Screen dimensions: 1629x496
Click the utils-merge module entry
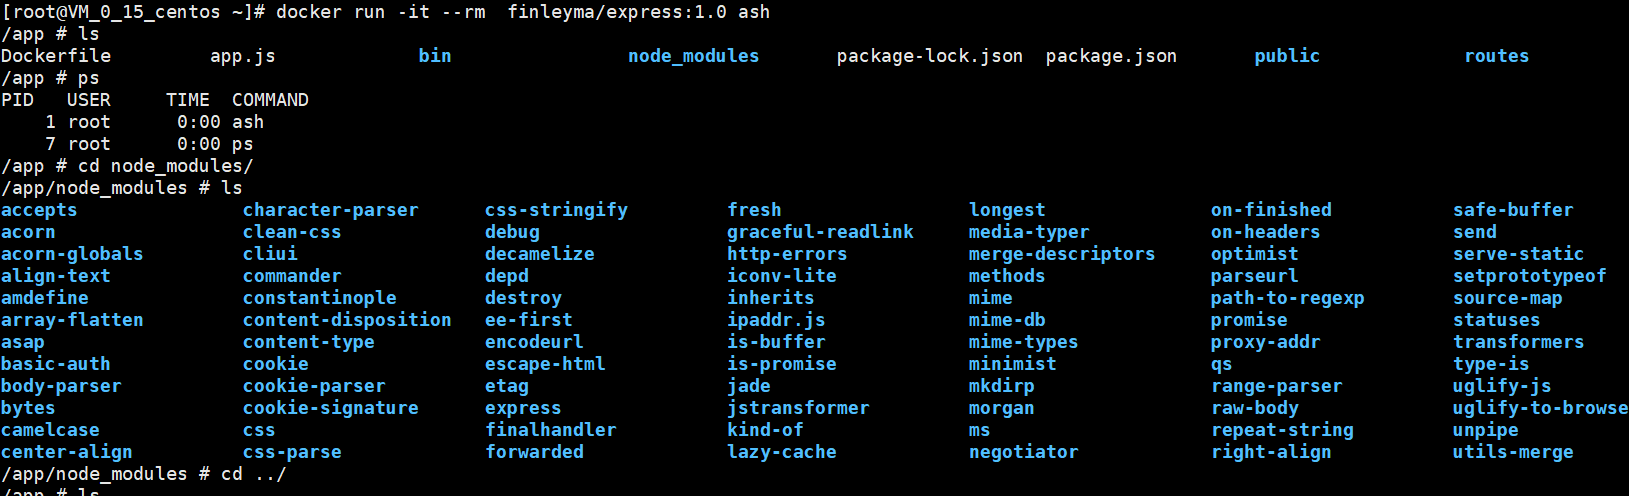(x=1513, y=452)
